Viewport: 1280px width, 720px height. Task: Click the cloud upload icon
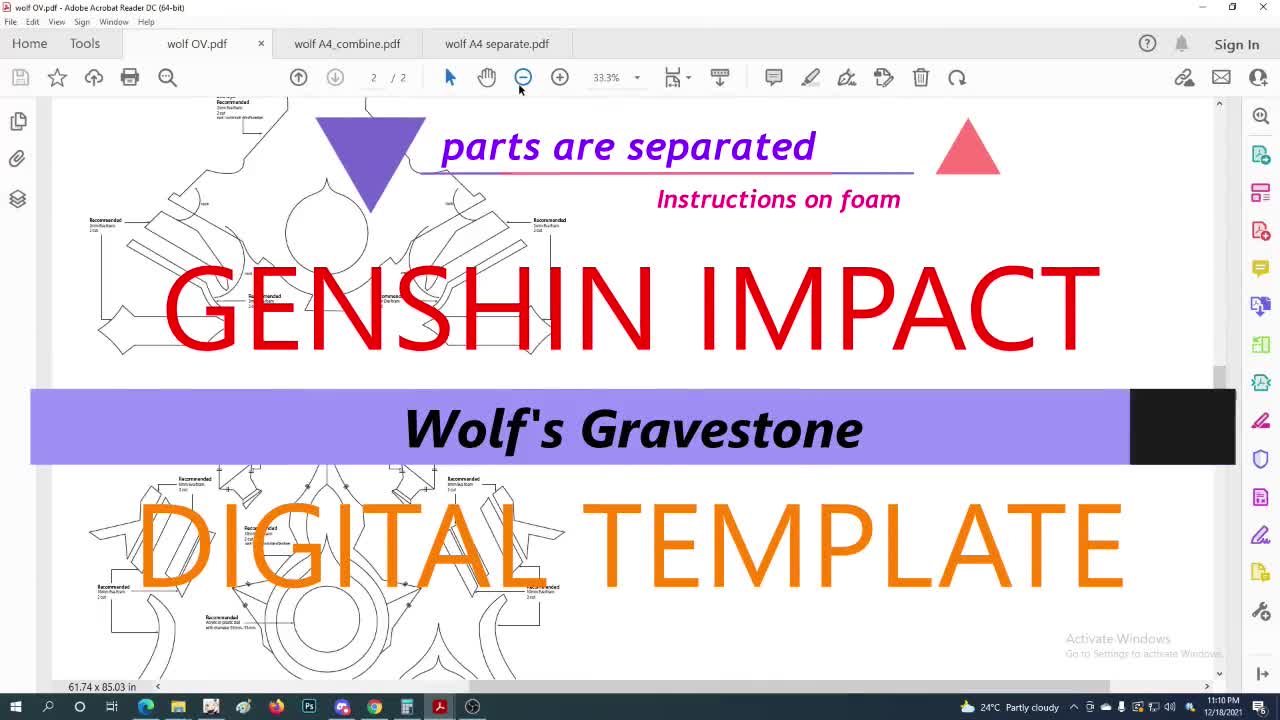click(x=94, y=77)
